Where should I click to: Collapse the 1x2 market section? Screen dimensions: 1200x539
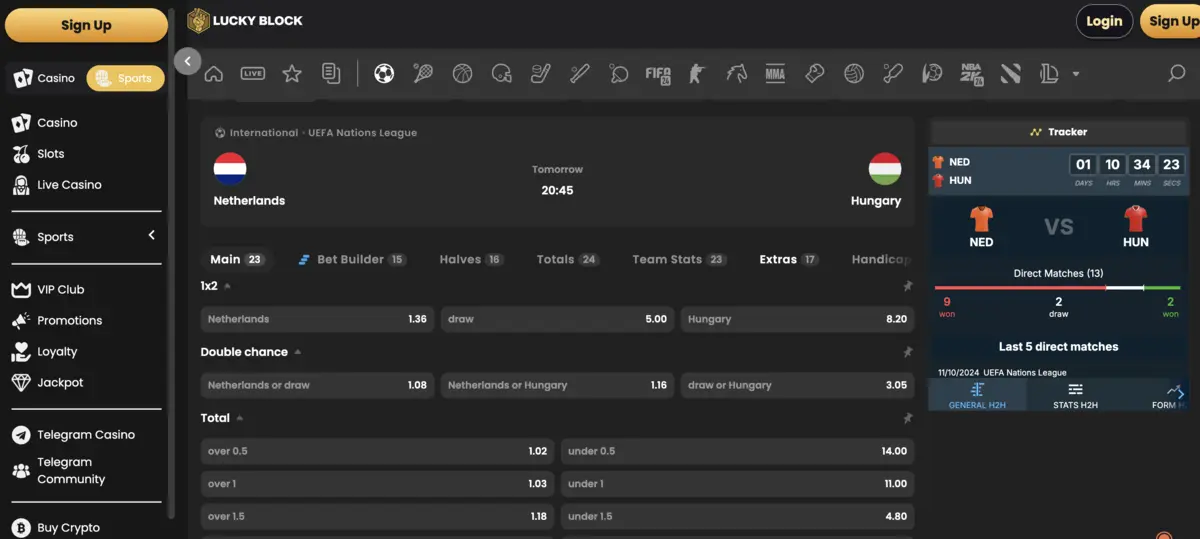tap(228, 286)
